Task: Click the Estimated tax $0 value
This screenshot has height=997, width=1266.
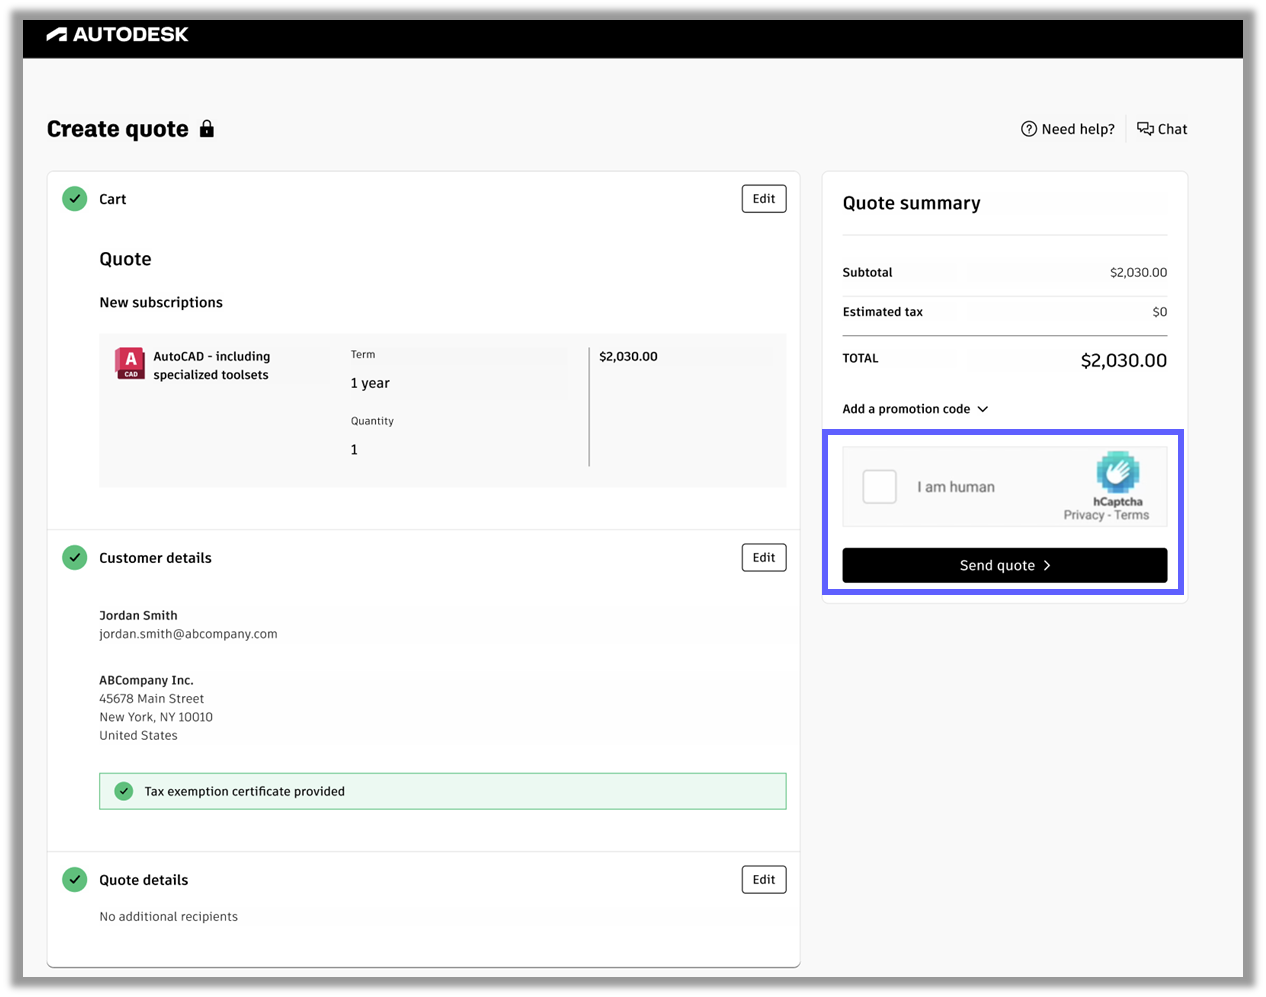Action: (1159, 312)
